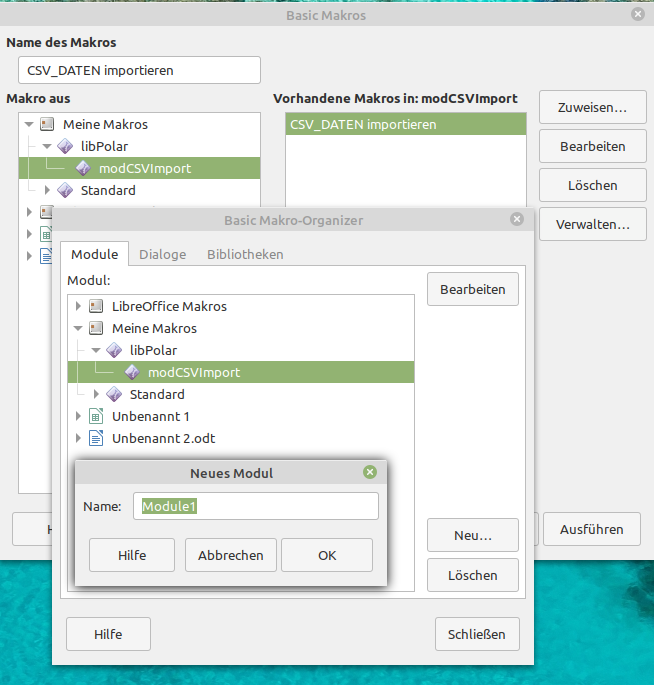
Task: Click the modCSVImport module icon in Basic Makros tree
Action: coord(83,168)
